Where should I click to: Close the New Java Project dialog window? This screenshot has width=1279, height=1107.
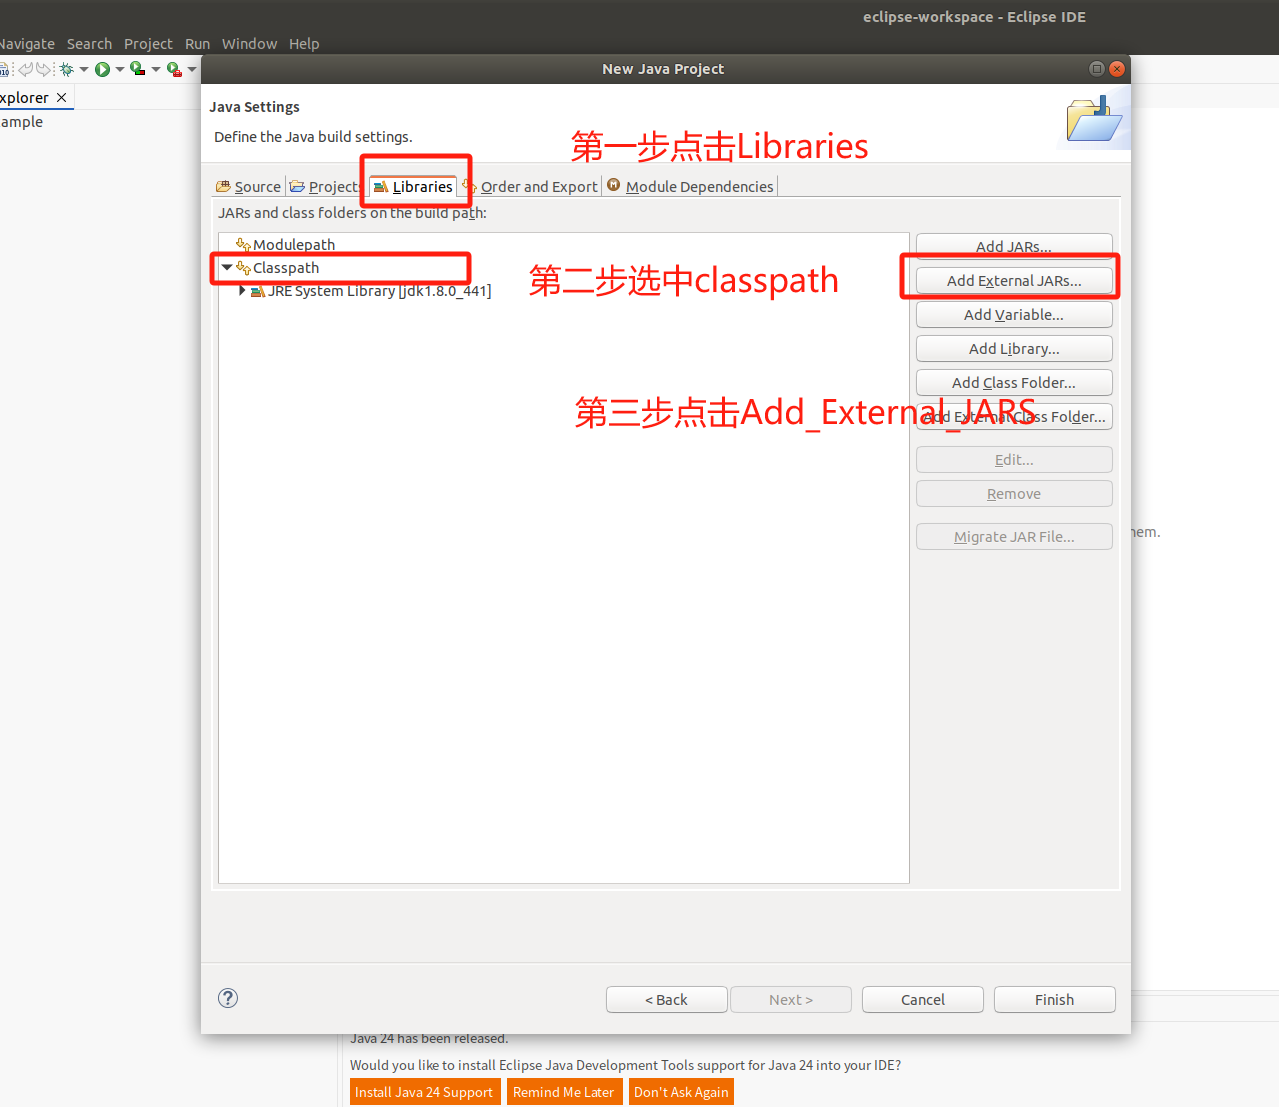pos(1117,69)
